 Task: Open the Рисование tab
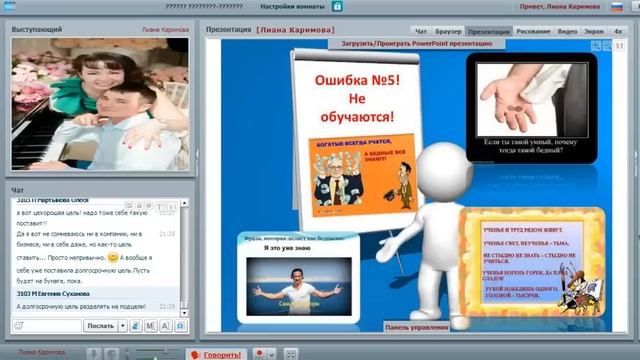(533, 31)
